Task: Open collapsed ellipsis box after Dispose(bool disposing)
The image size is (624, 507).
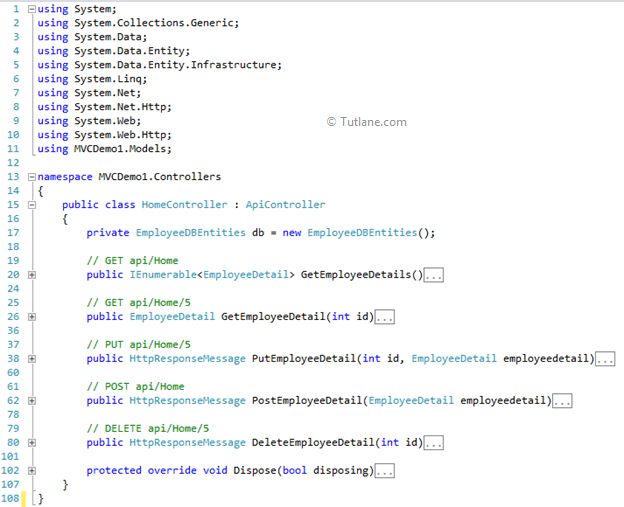Action: (x=385, y=471)
